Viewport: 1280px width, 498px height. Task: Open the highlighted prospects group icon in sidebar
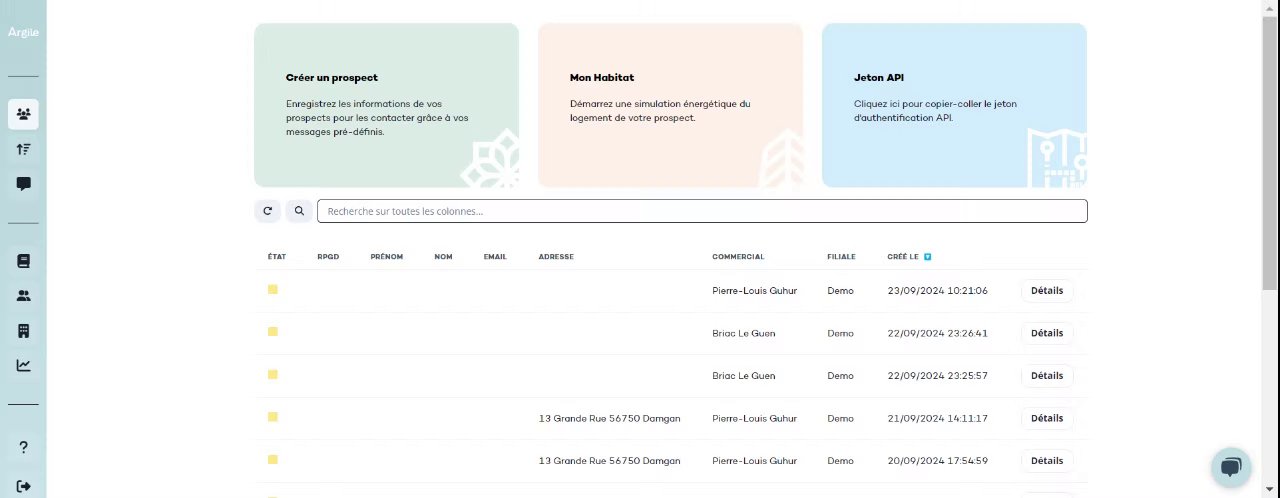pos(23,114)
